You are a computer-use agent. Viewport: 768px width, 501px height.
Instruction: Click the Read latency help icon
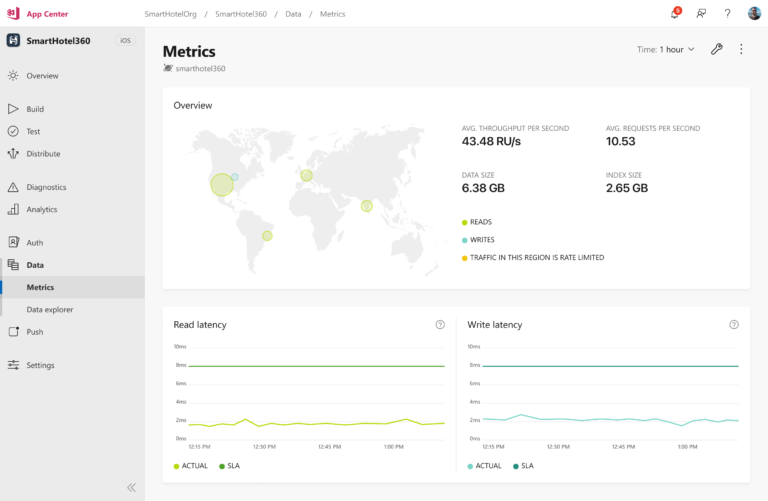[x=440, y=325]
